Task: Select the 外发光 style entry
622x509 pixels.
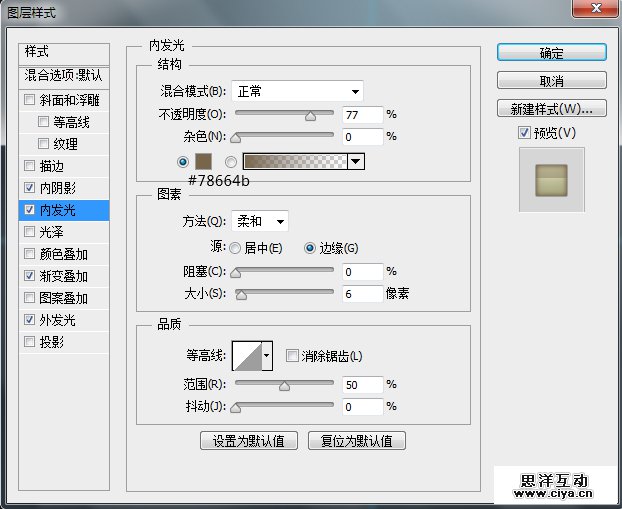Action: pyautogui.click(x=57, y=320)
